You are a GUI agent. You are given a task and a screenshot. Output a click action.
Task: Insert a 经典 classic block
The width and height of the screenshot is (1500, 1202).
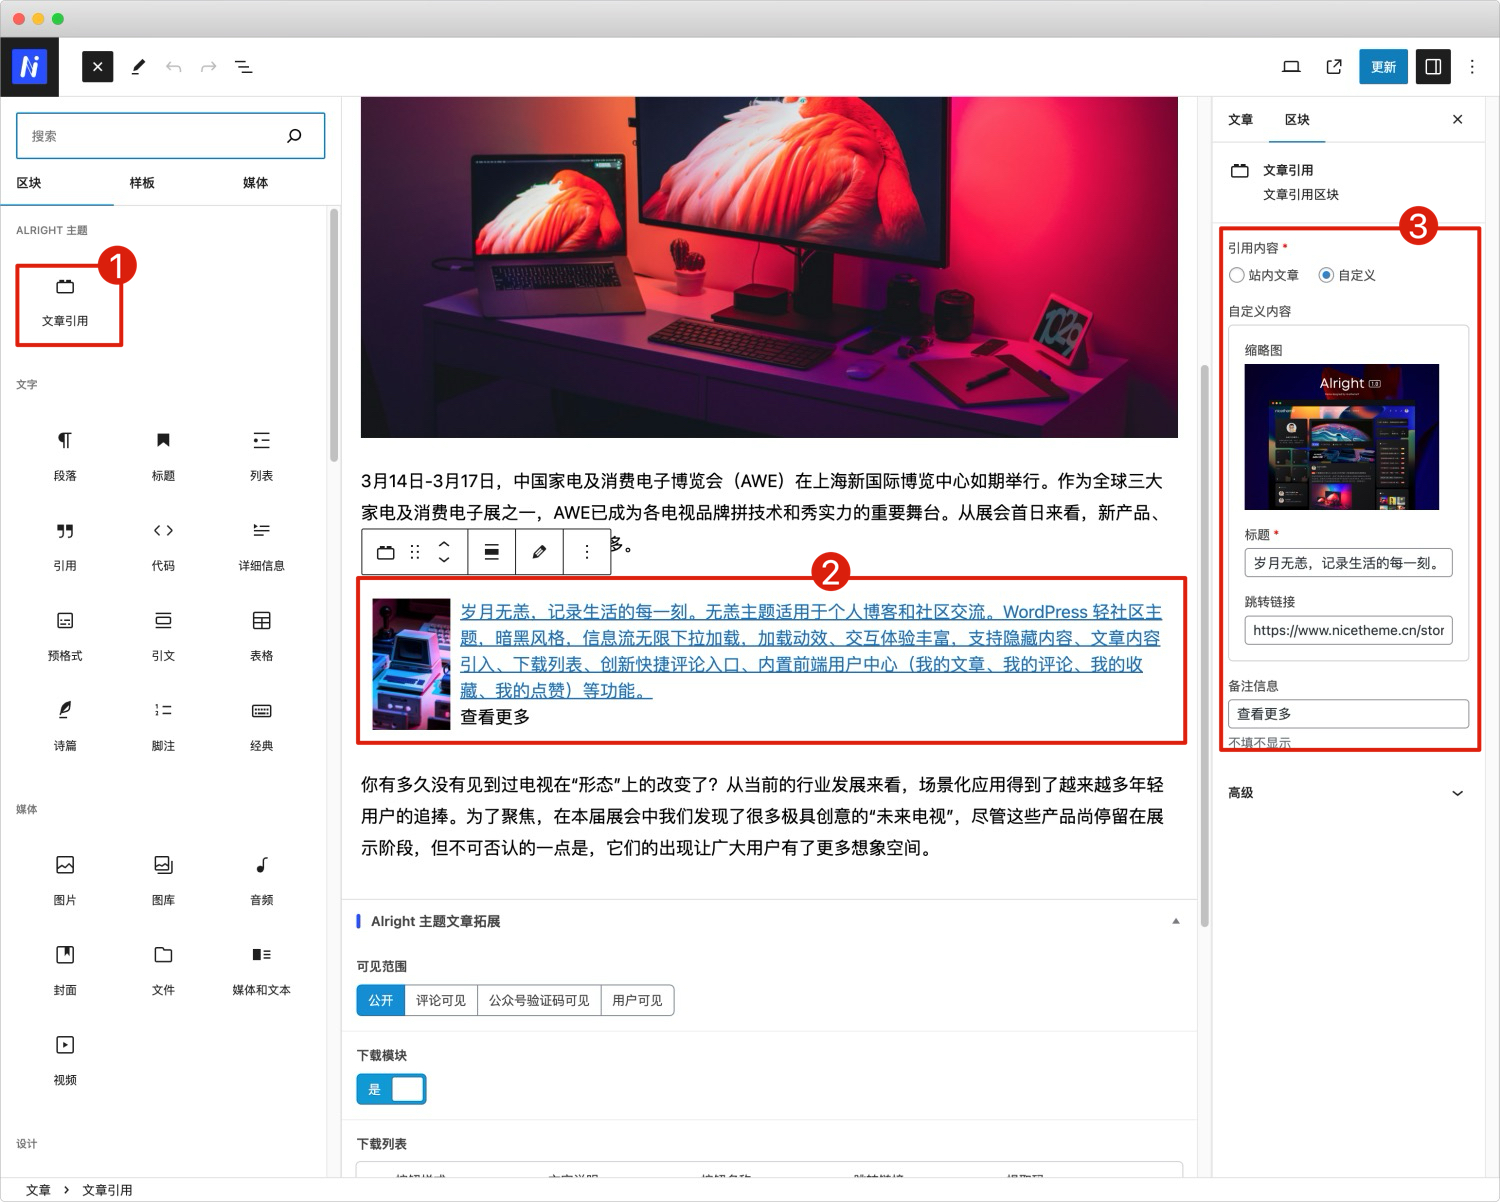[x=261, y=726]
